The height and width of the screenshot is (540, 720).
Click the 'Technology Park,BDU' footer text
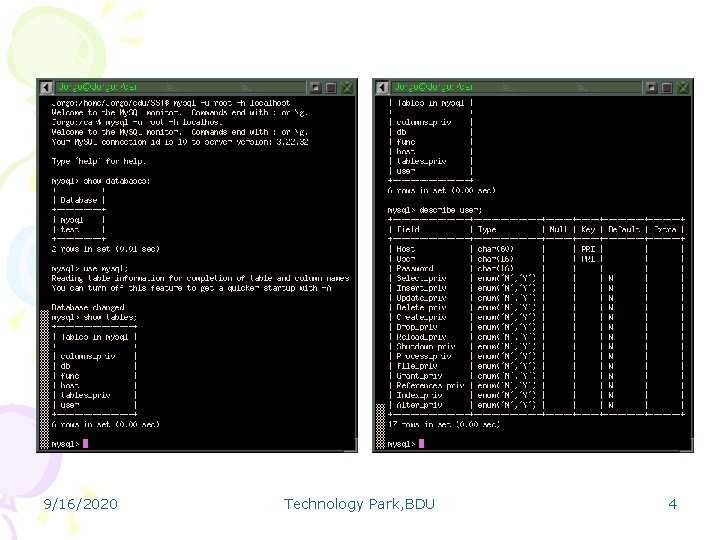coord(359,504)
